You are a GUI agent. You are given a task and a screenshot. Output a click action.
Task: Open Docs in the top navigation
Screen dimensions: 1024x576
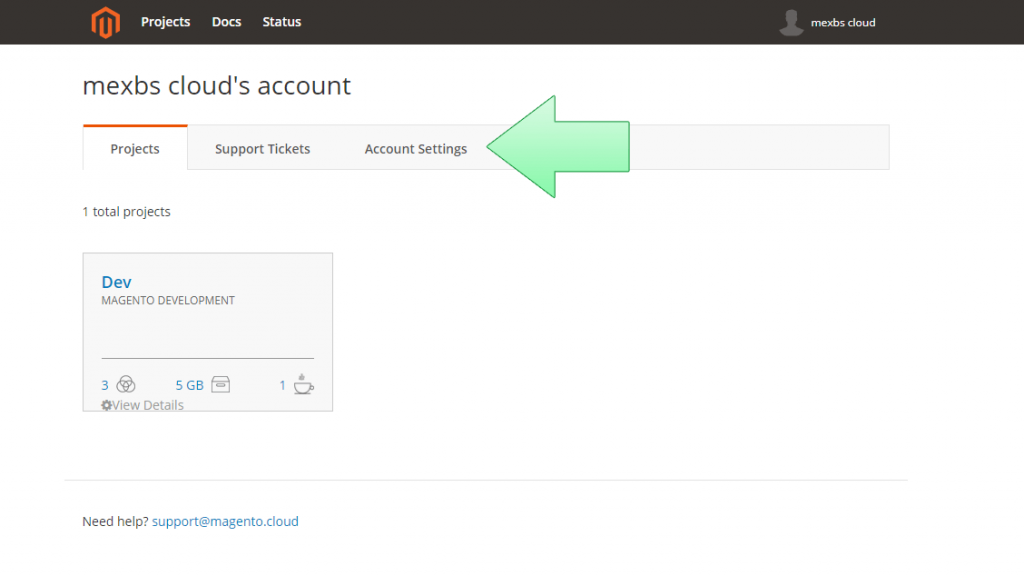click(x=226, y=22)
